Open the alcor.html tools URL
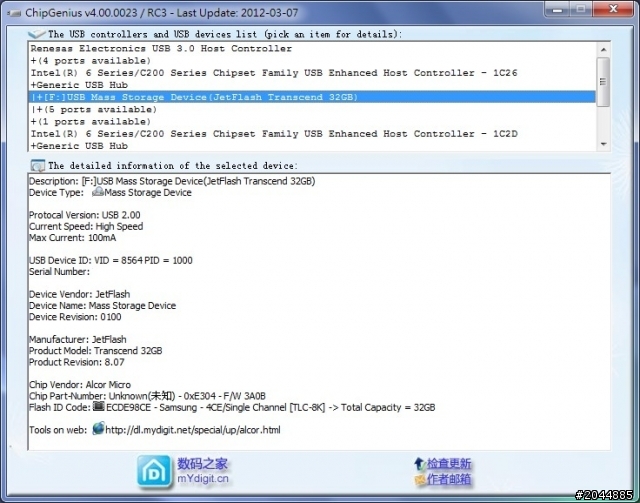The image size is (640, 503). [193, 430]
